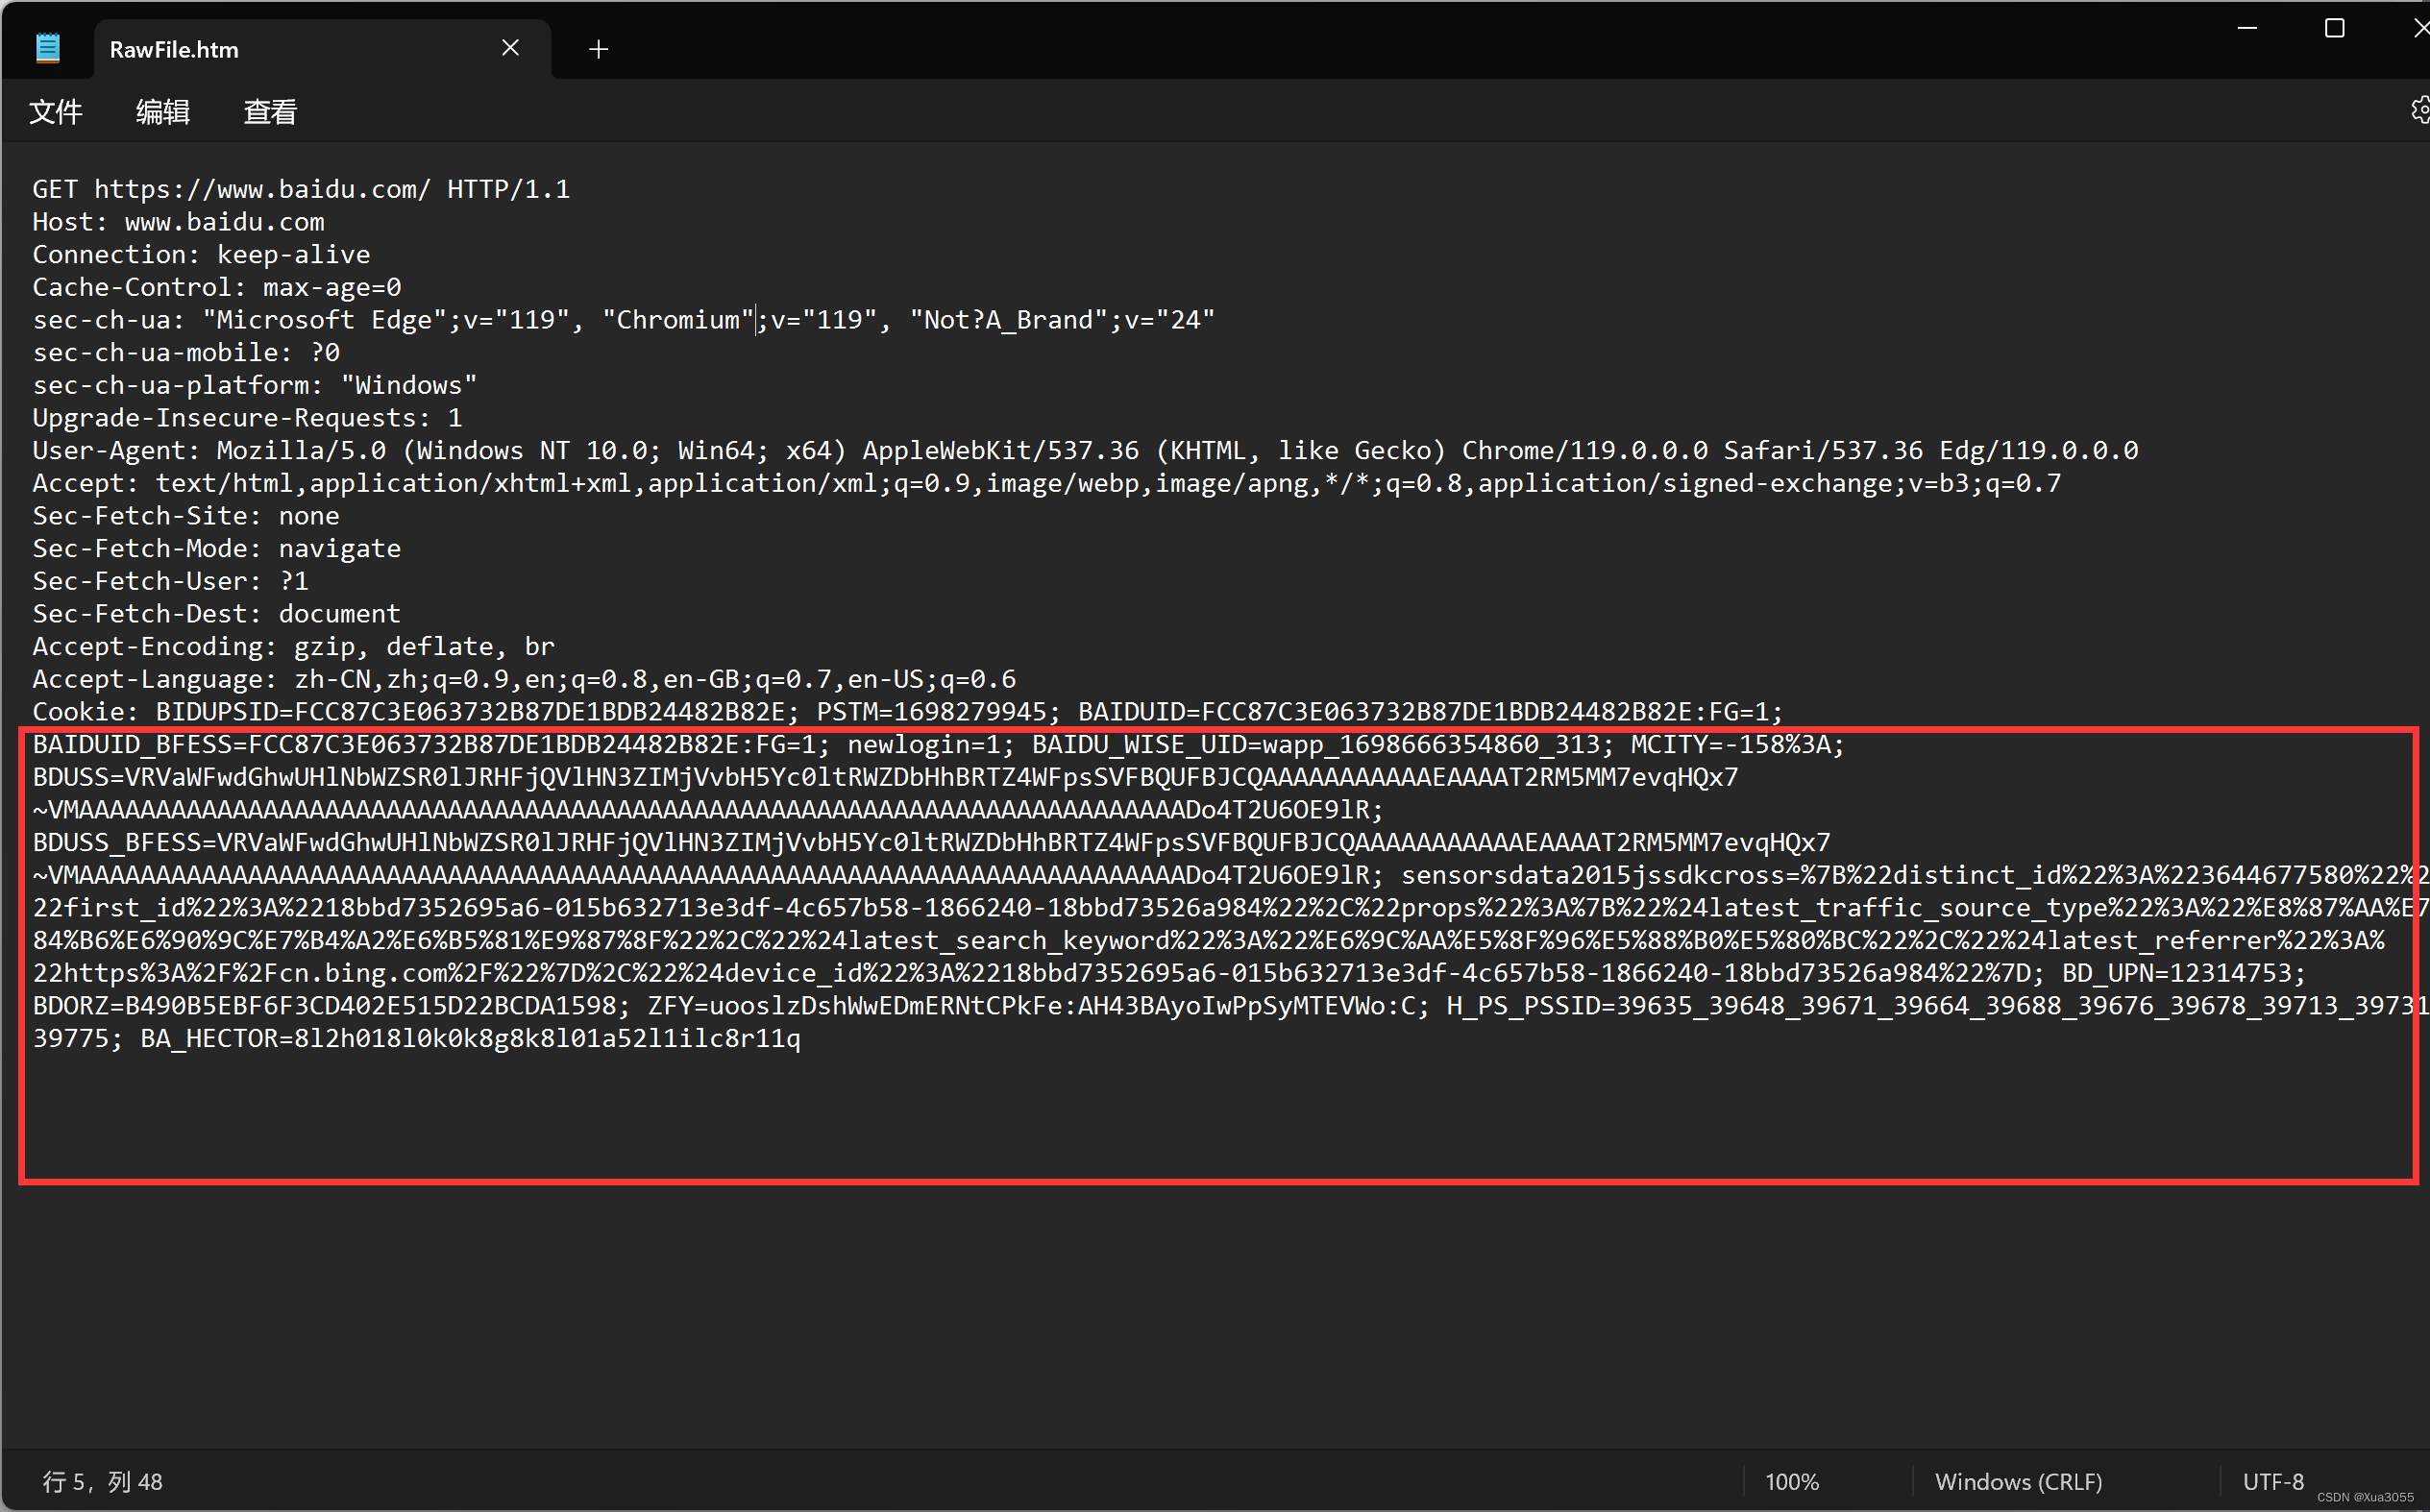2430x1512 pixels.
Task: Click the Sec-Fetch-Site: none line
Action: click(186, 516)
